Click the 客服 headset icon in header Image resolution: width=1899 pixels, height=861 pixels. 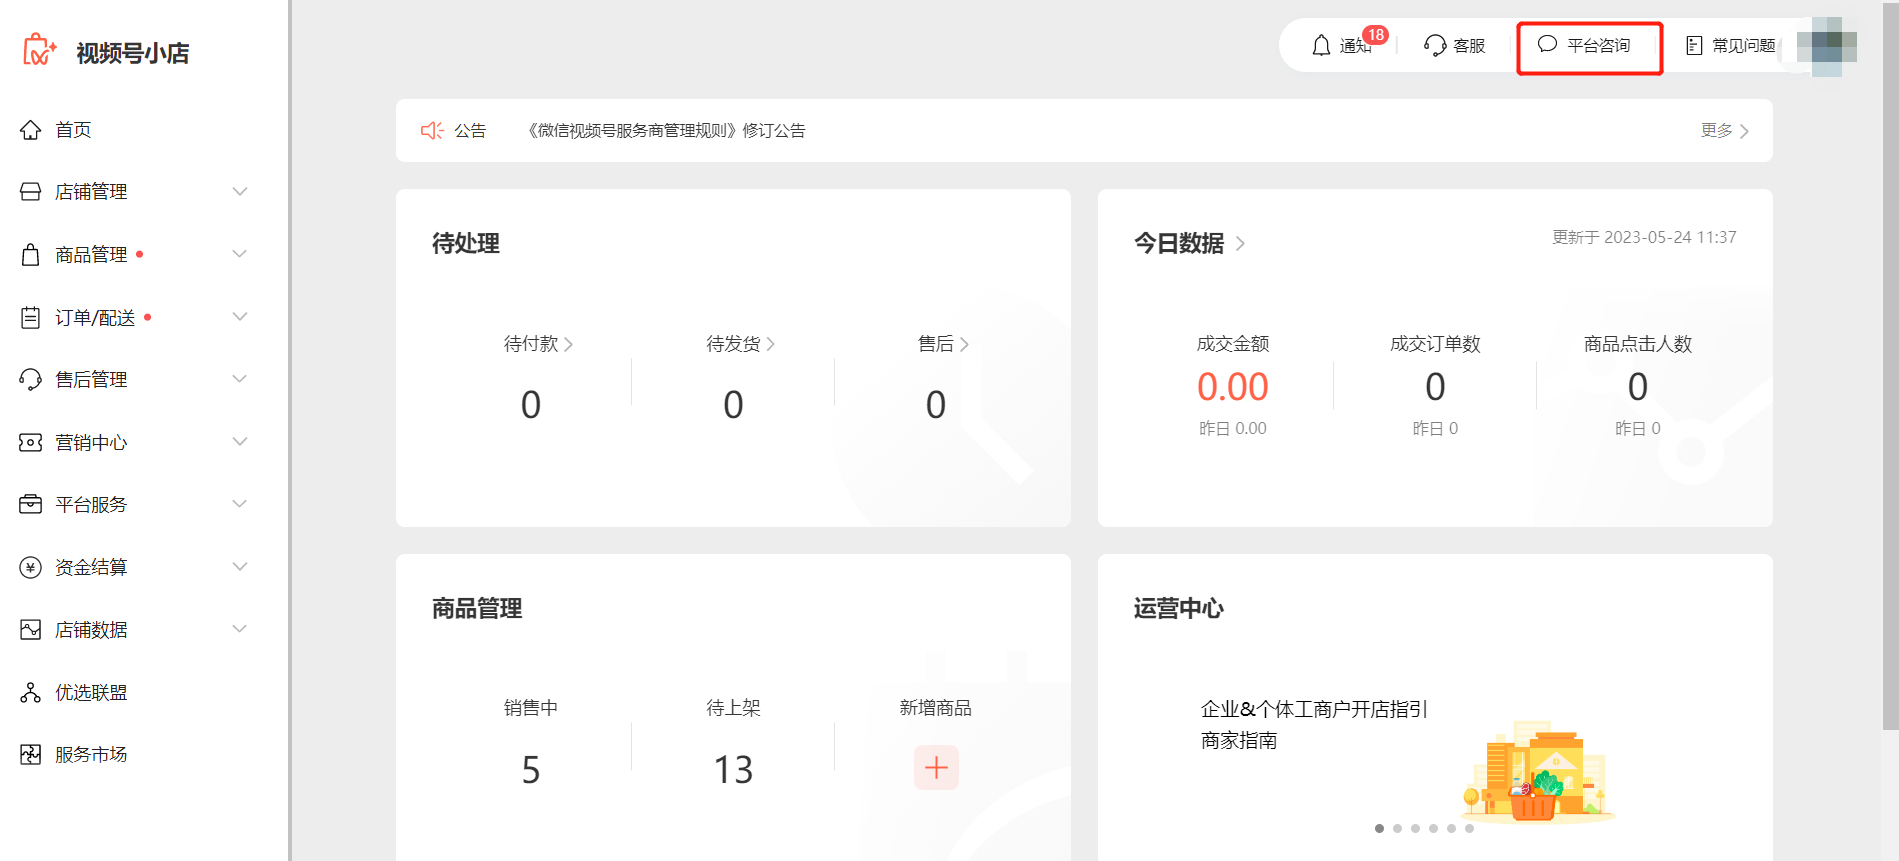click(x=1435, y=46)
